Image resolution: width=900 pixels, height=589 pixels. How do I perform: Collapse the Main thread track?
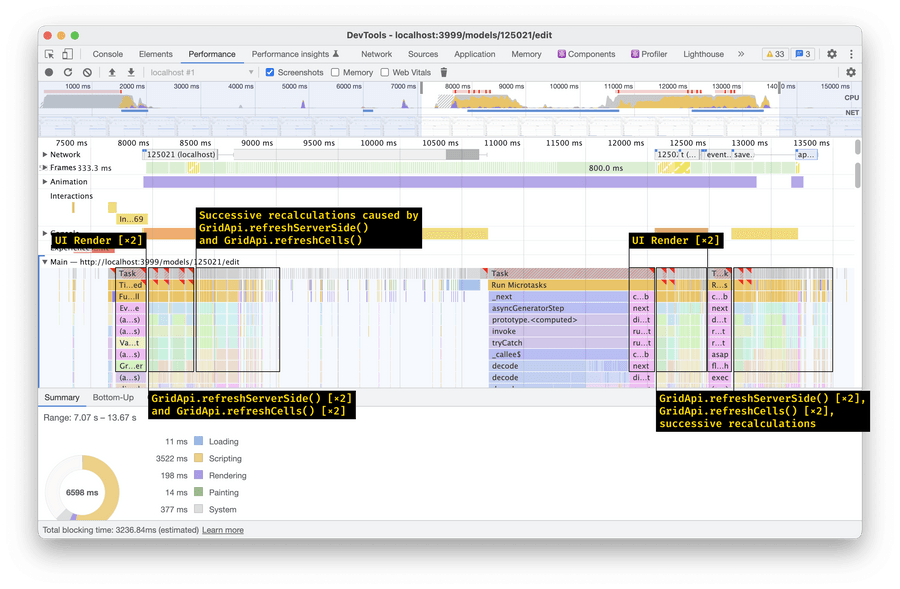(x=45, y=261)
